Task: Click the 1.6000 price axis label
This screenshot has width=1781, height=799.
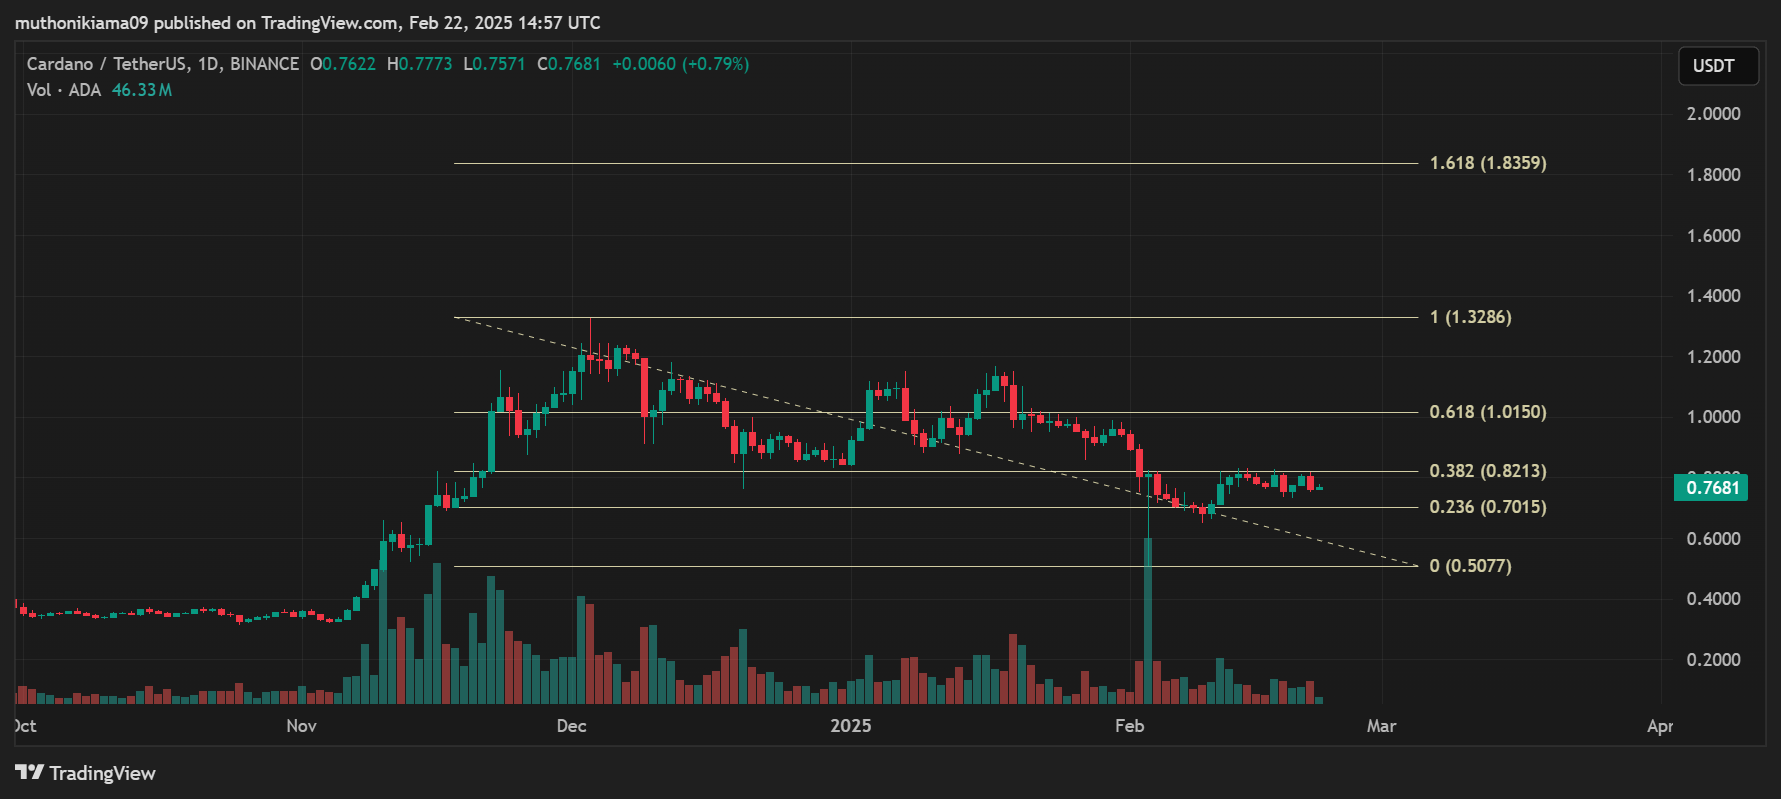Action: 1714,236
